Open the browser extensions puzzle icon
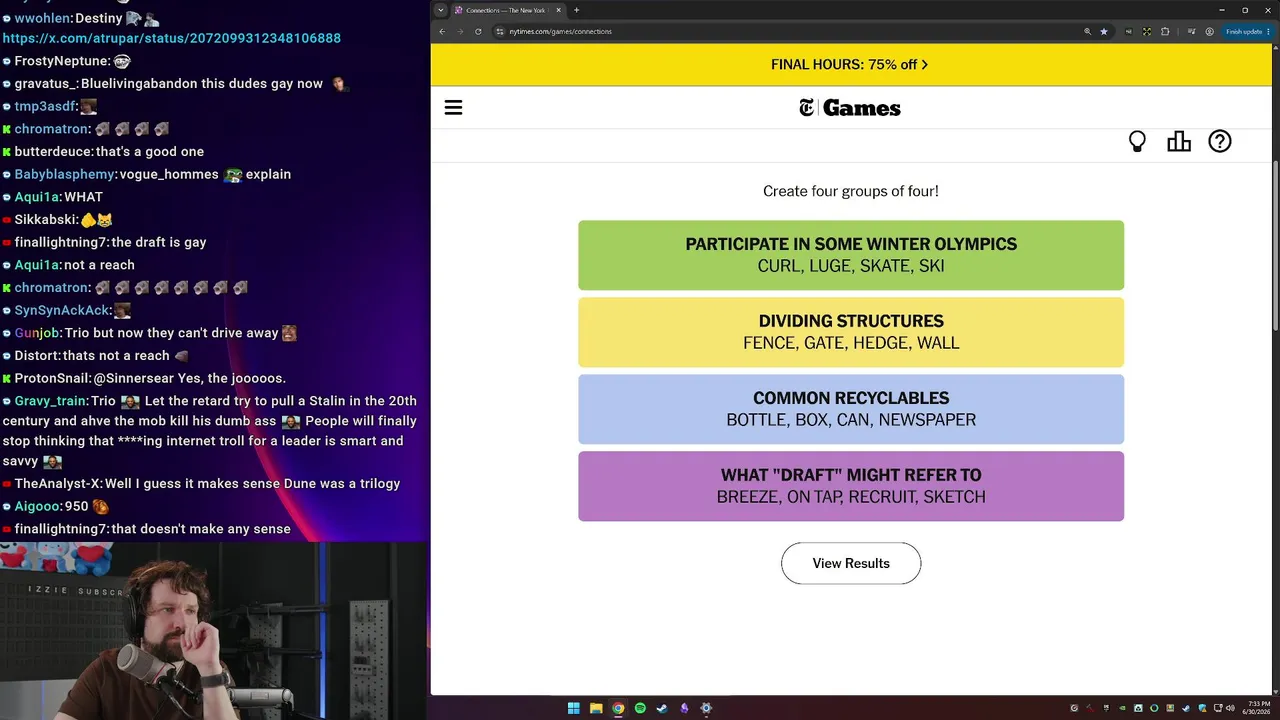 point(1165,31)
